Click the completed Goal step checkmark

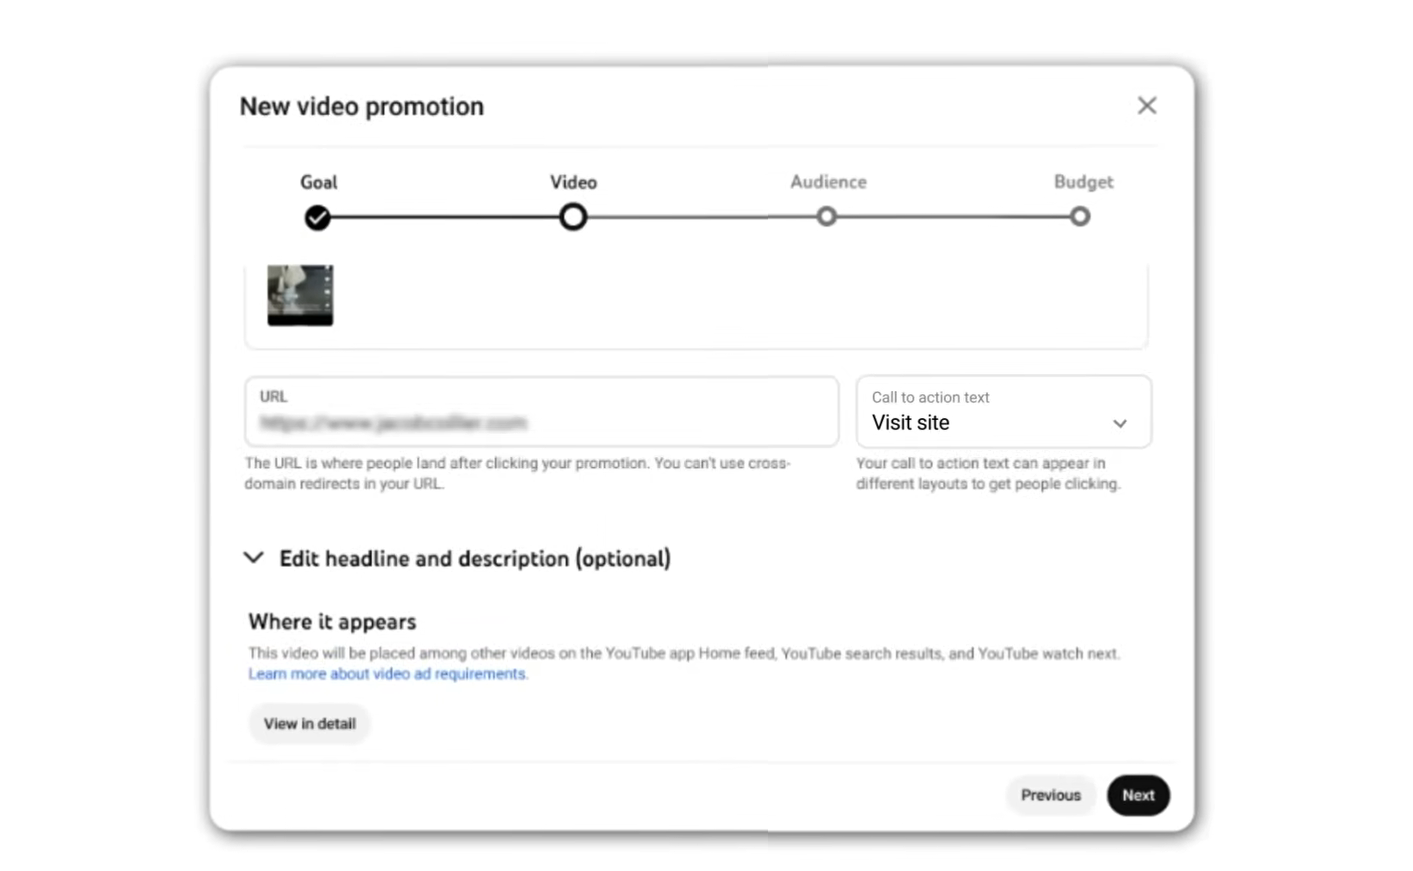317,218
